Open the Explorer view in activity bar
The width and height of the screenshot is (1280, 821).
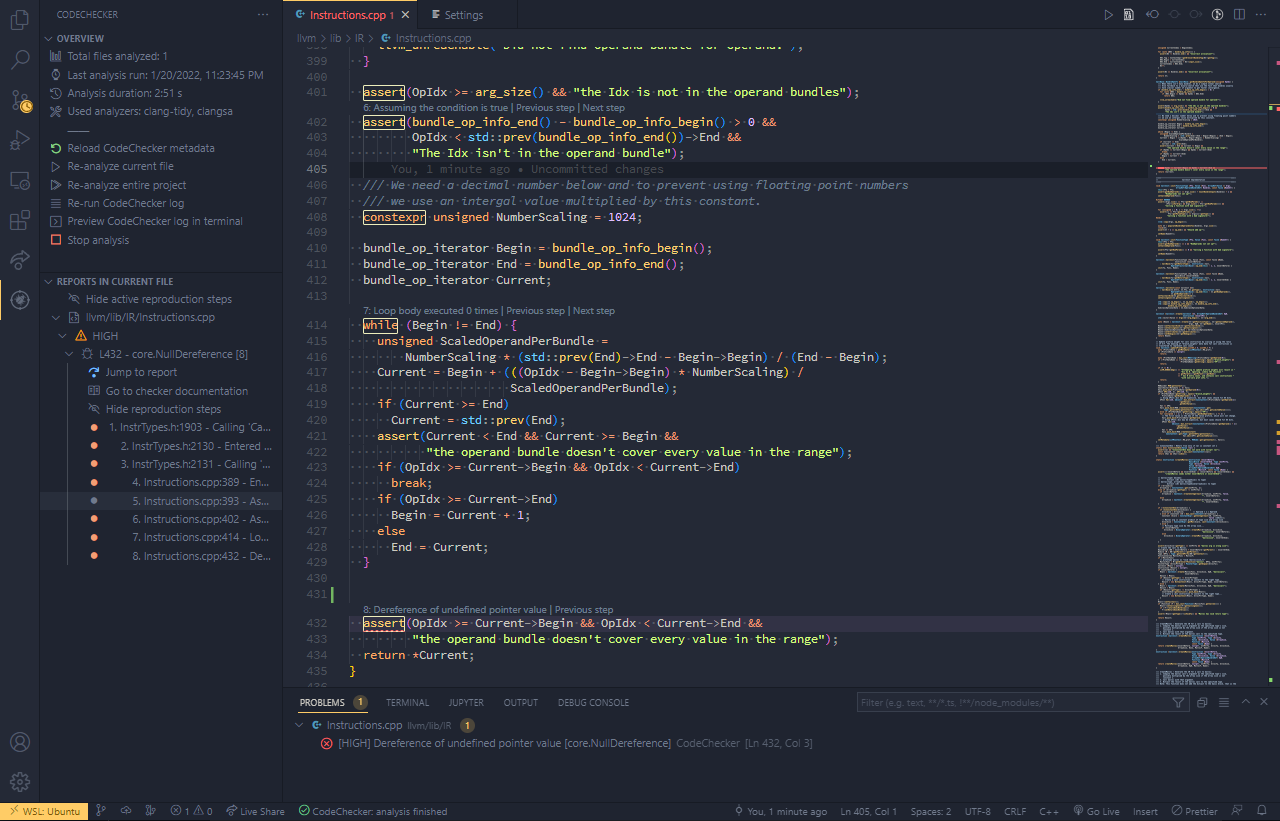pyautogui.click(x=19, y=20)
